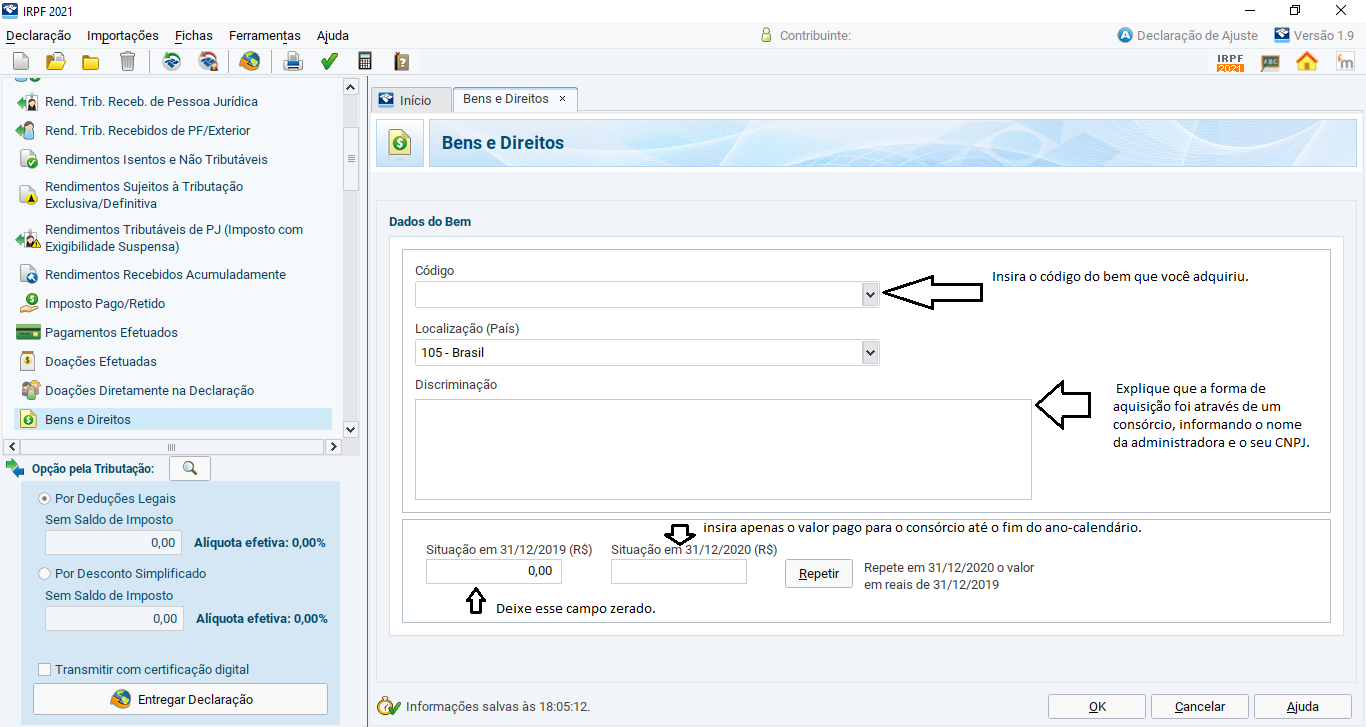Click sidebar scrollbar up arrow
Viewport: 1366px width, 727px height.
click(x=350, y=87)
